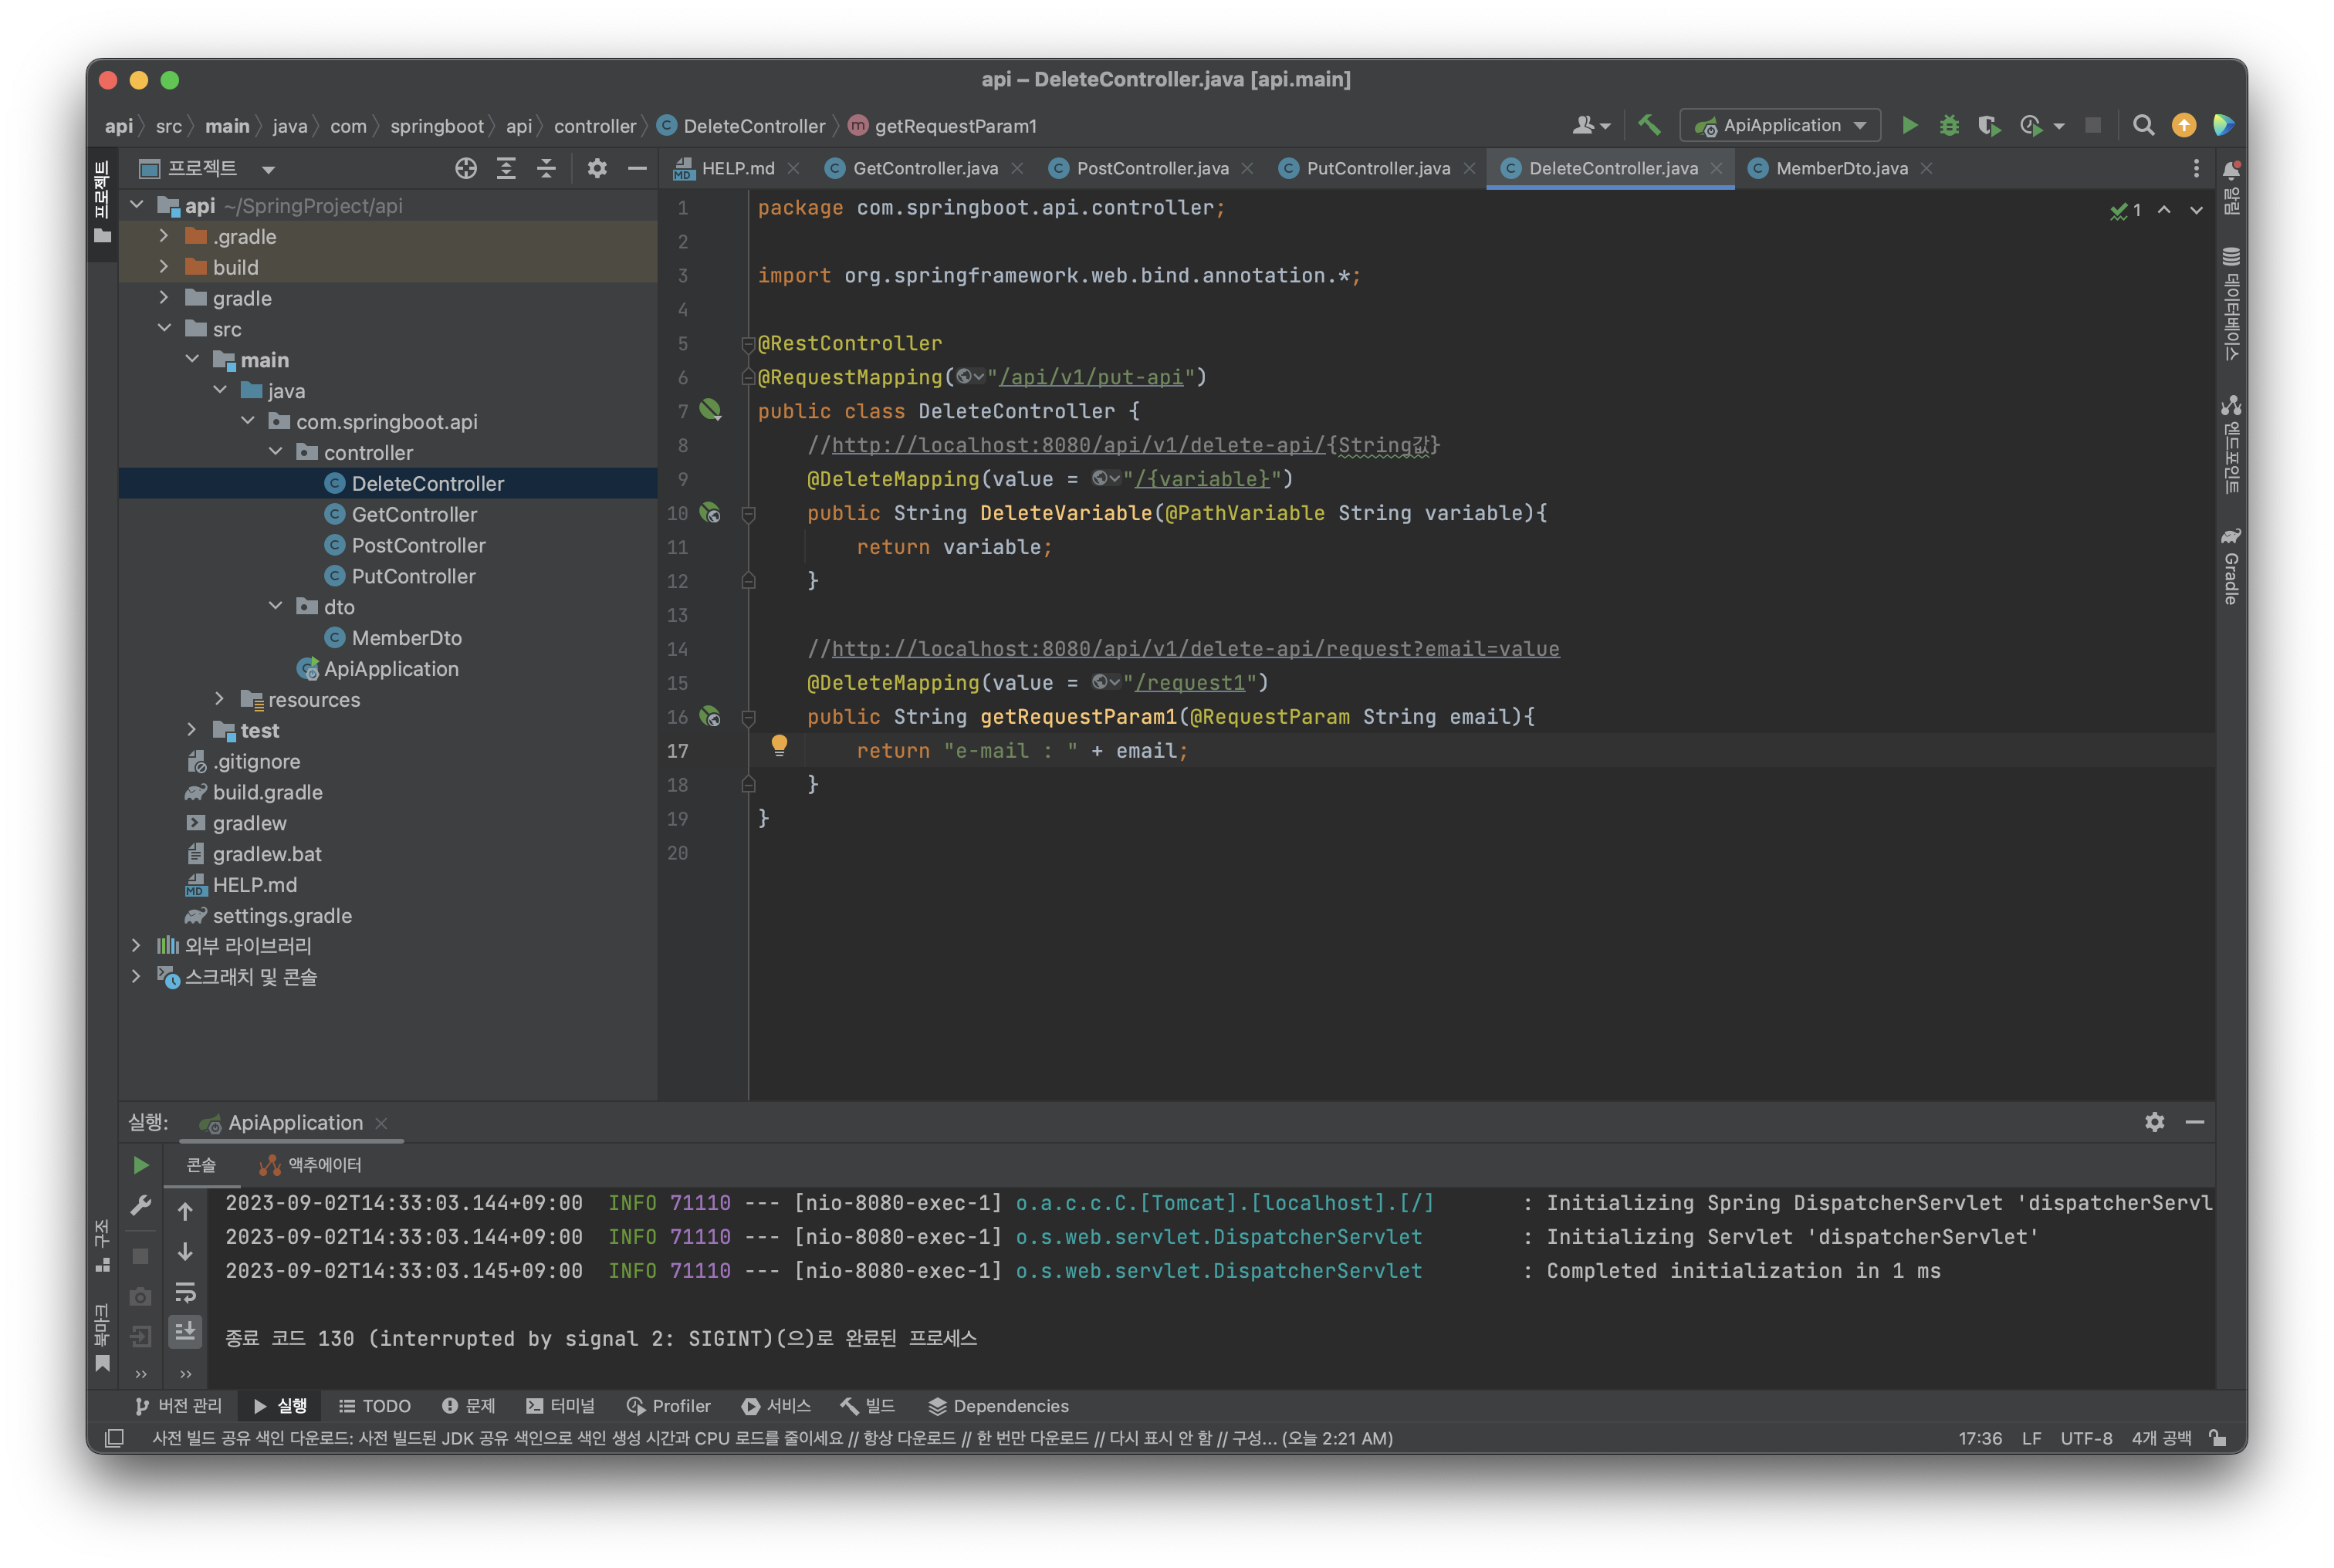The image size is (2334, 1568).
Task: Toggle the read-only lock icon in status bar
Action: 2217,1438
